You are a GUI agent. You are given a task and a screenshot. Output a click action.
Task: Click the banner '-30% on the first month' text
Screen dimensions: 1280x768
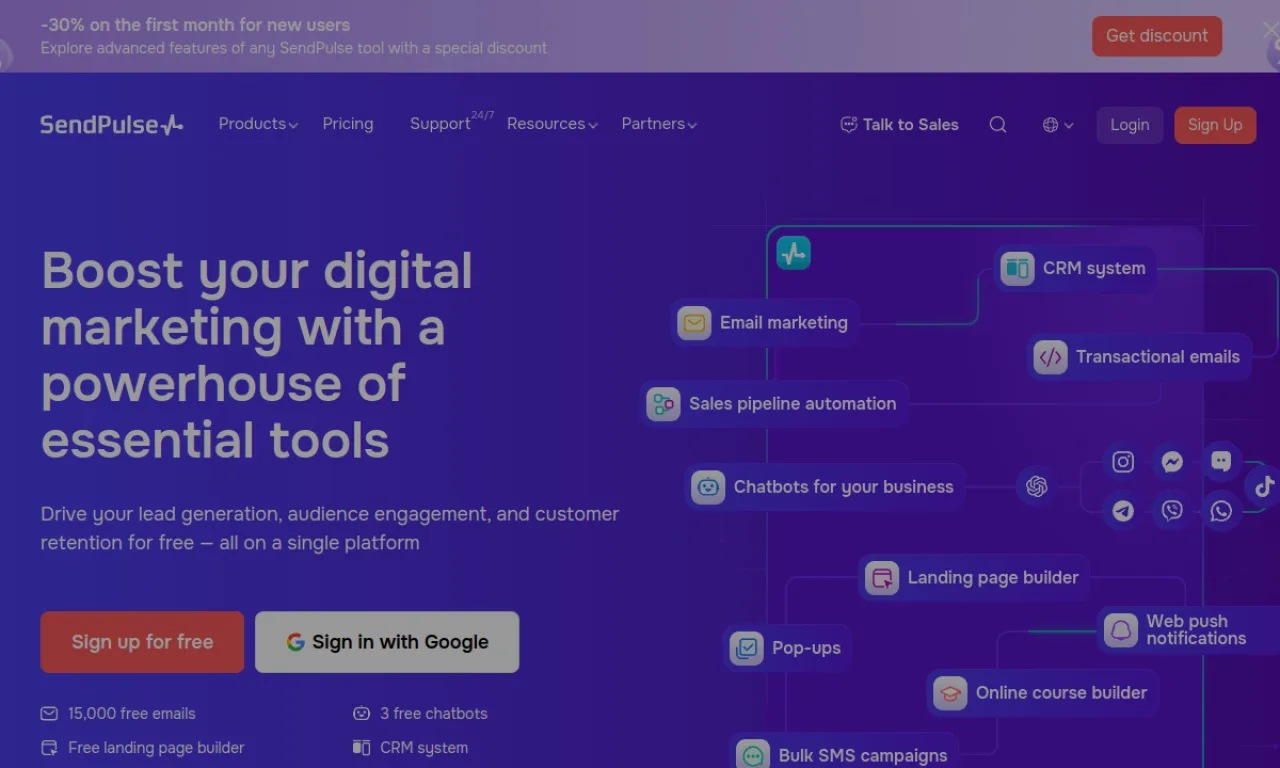tap(196, 25)
